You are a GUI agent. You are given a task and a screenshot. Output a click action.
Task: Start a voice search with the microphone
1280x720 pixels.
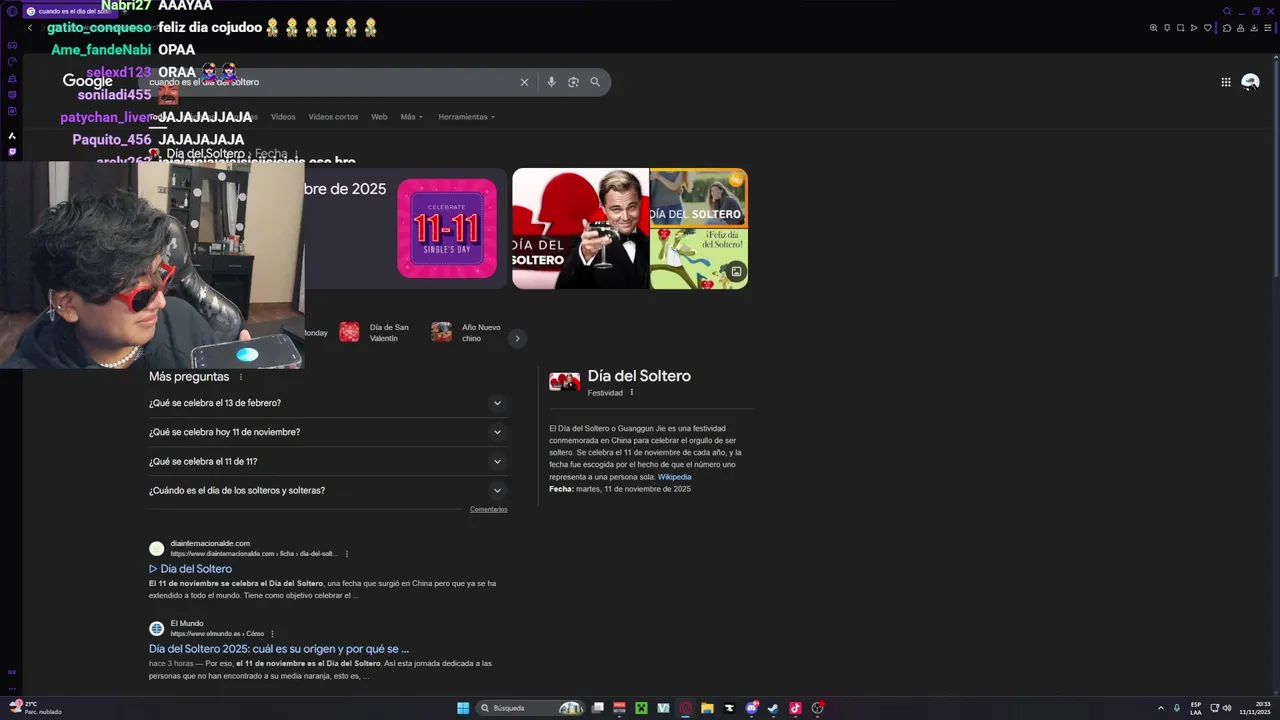pyautogui.click(x=551, y=82)
